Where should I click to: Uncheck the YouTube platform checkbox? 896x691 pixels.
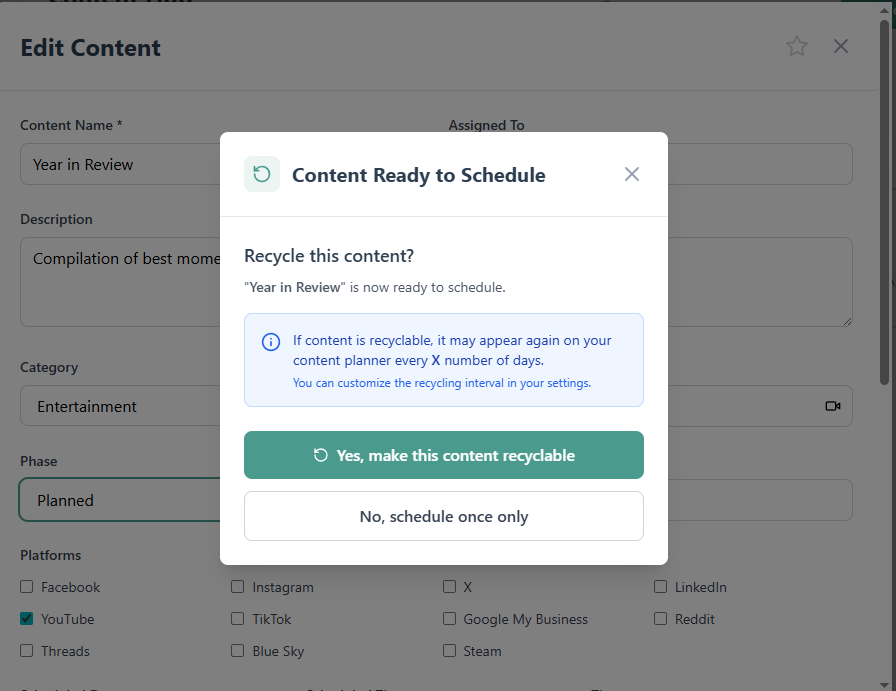pos(27,619)
